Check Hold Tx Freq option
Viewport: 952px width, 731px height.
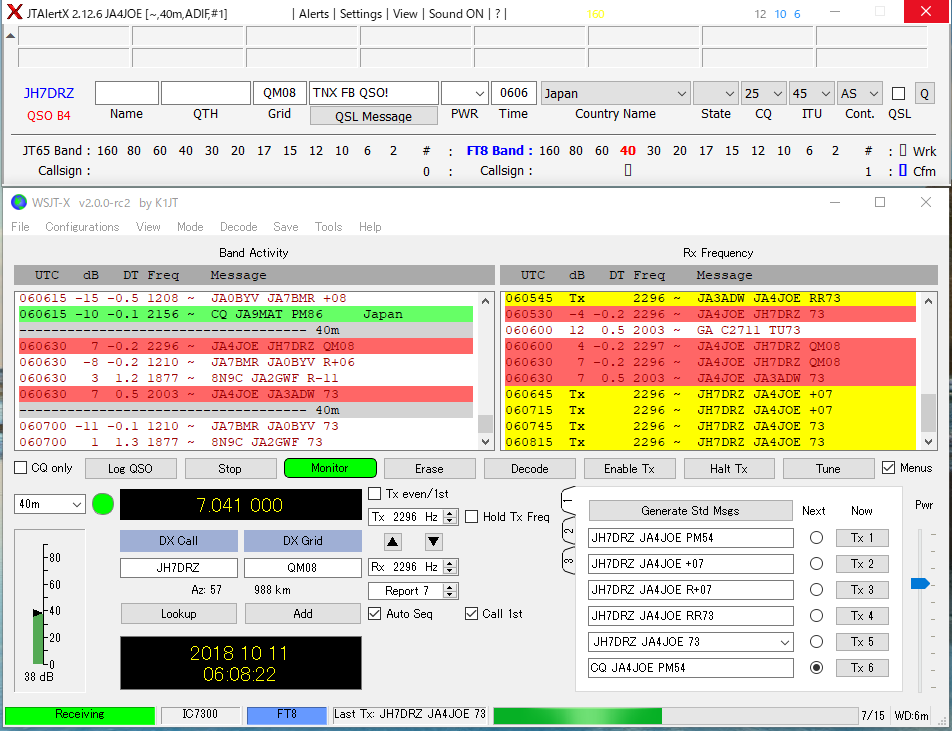[472, 517]
